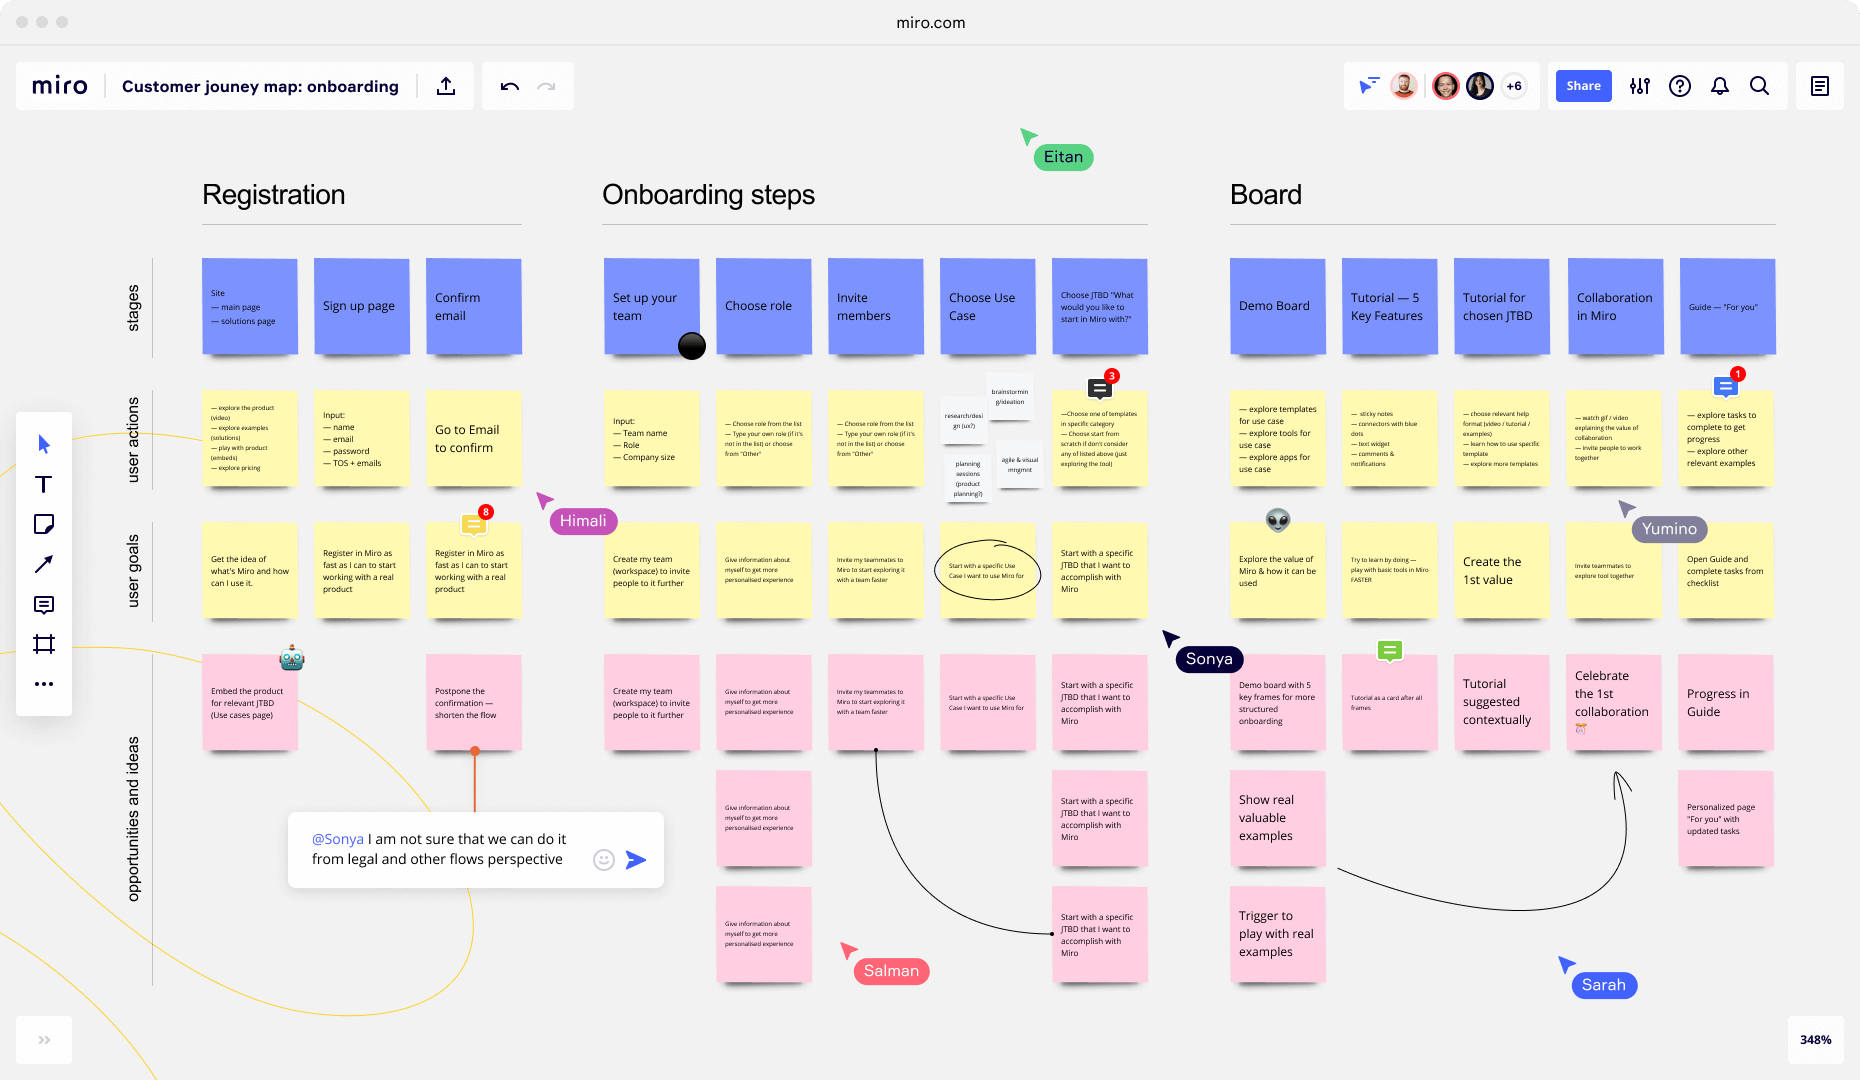Screen dimensions: 1860x1080
Task: Expand more tools with the ellipsis
Action: (44, 684)
